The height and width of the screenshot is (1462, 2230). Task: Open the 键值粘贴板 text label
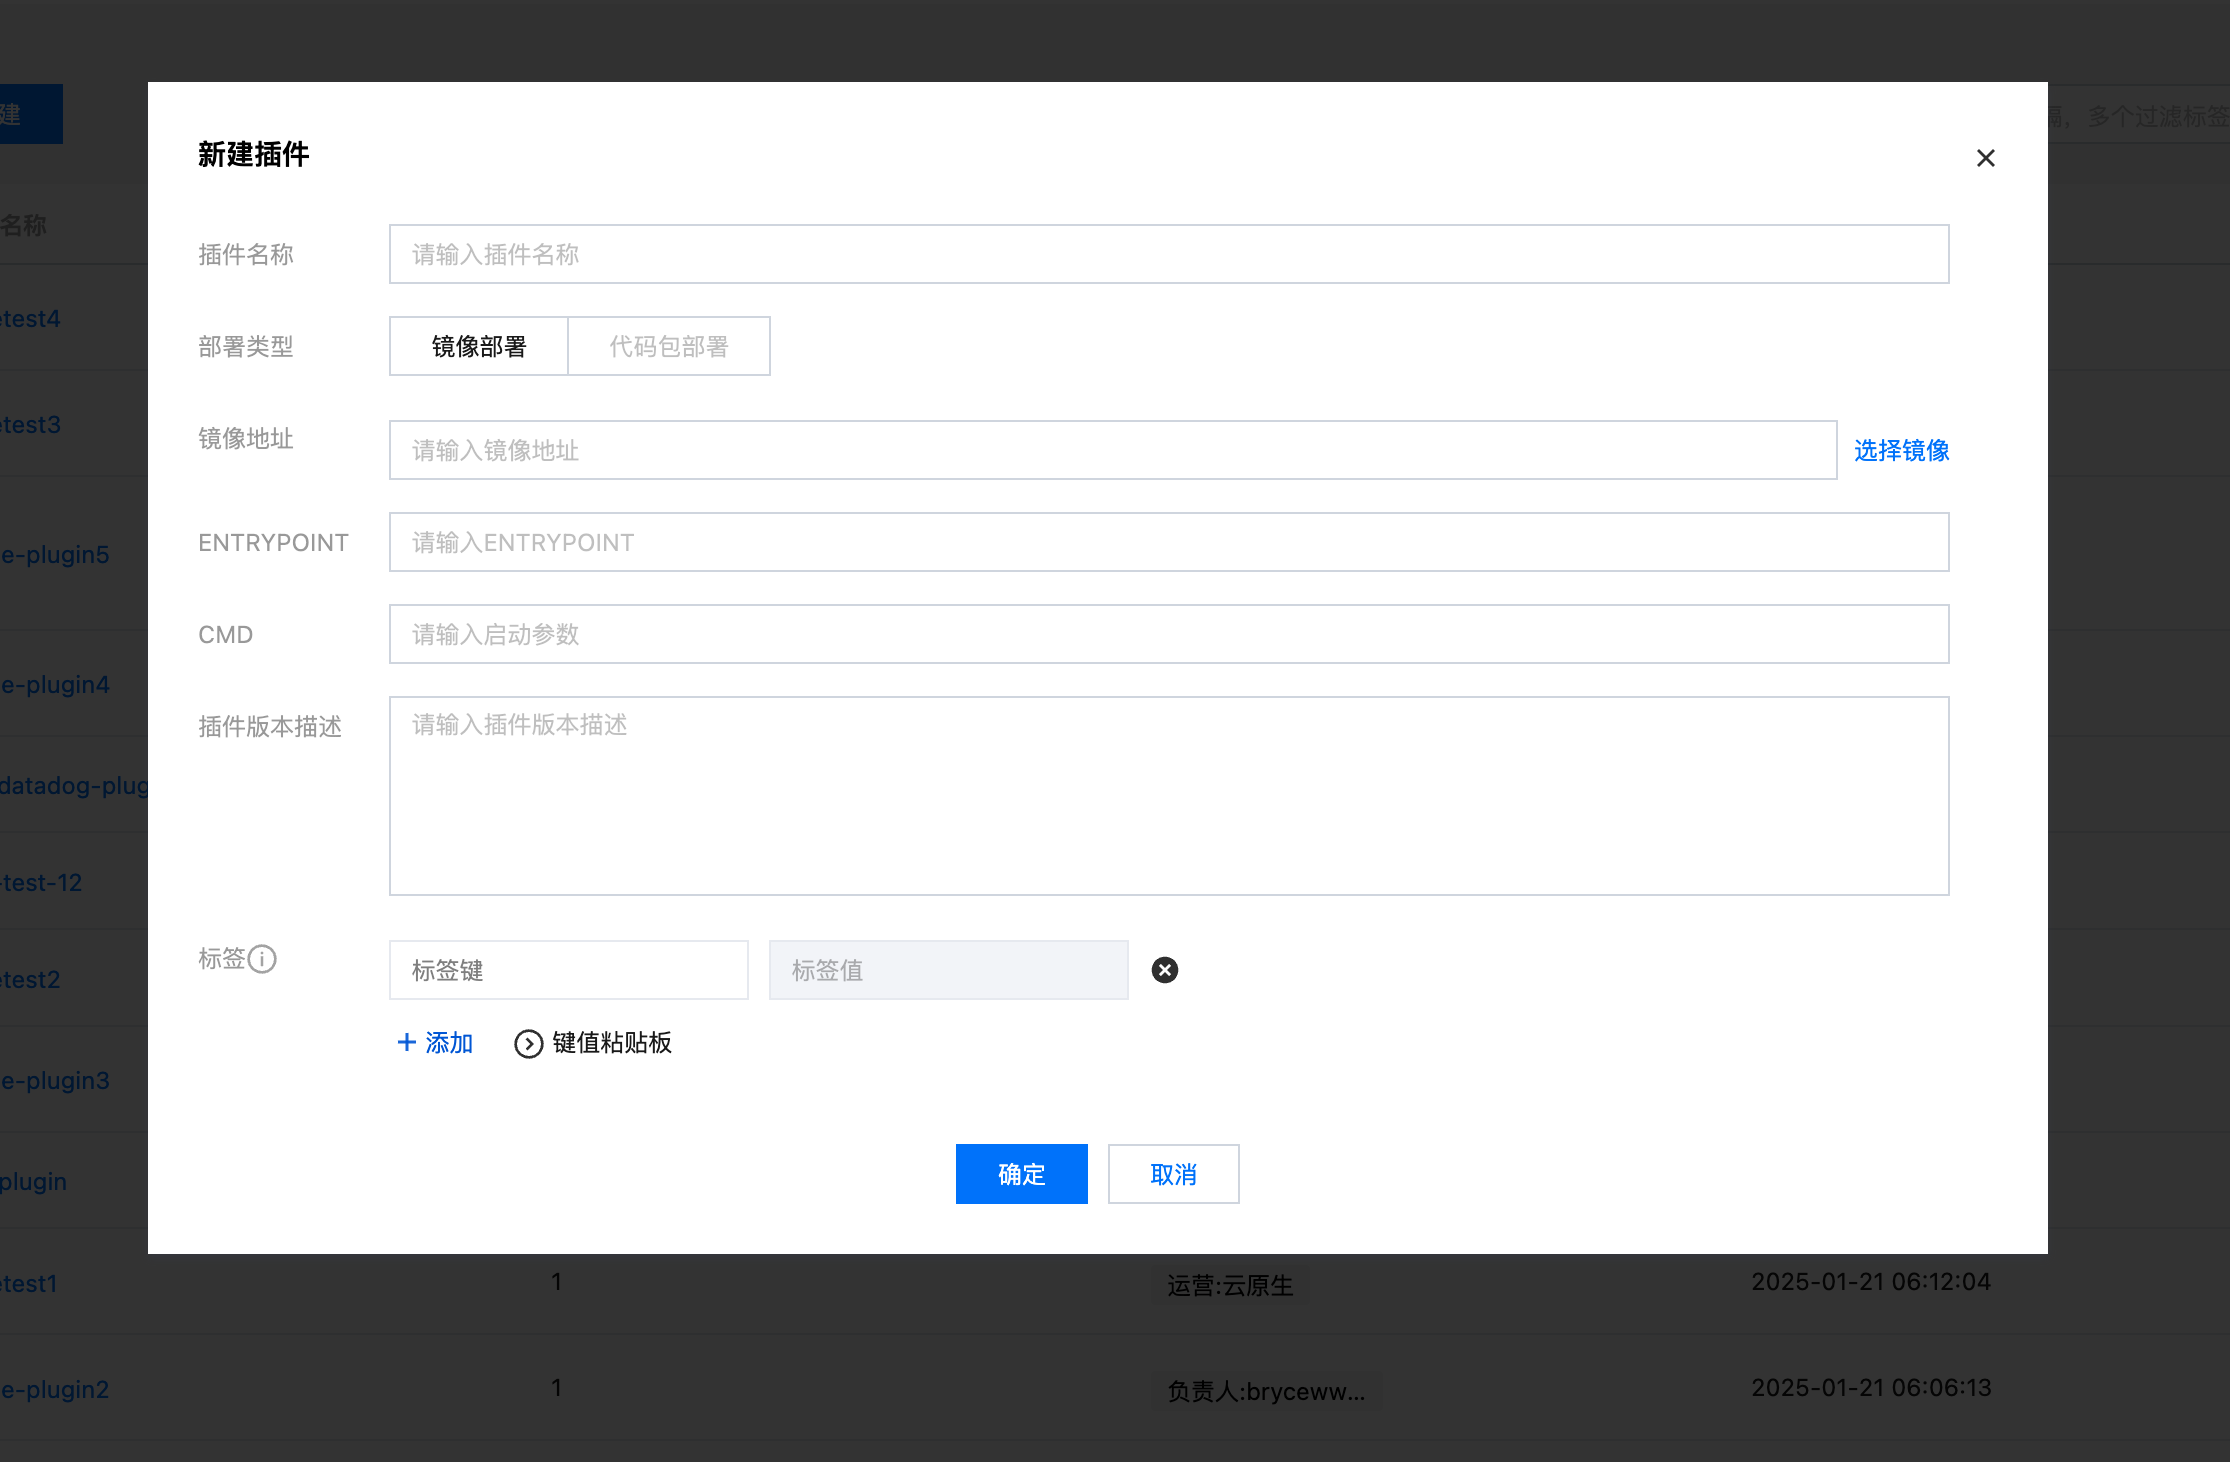611,1043
